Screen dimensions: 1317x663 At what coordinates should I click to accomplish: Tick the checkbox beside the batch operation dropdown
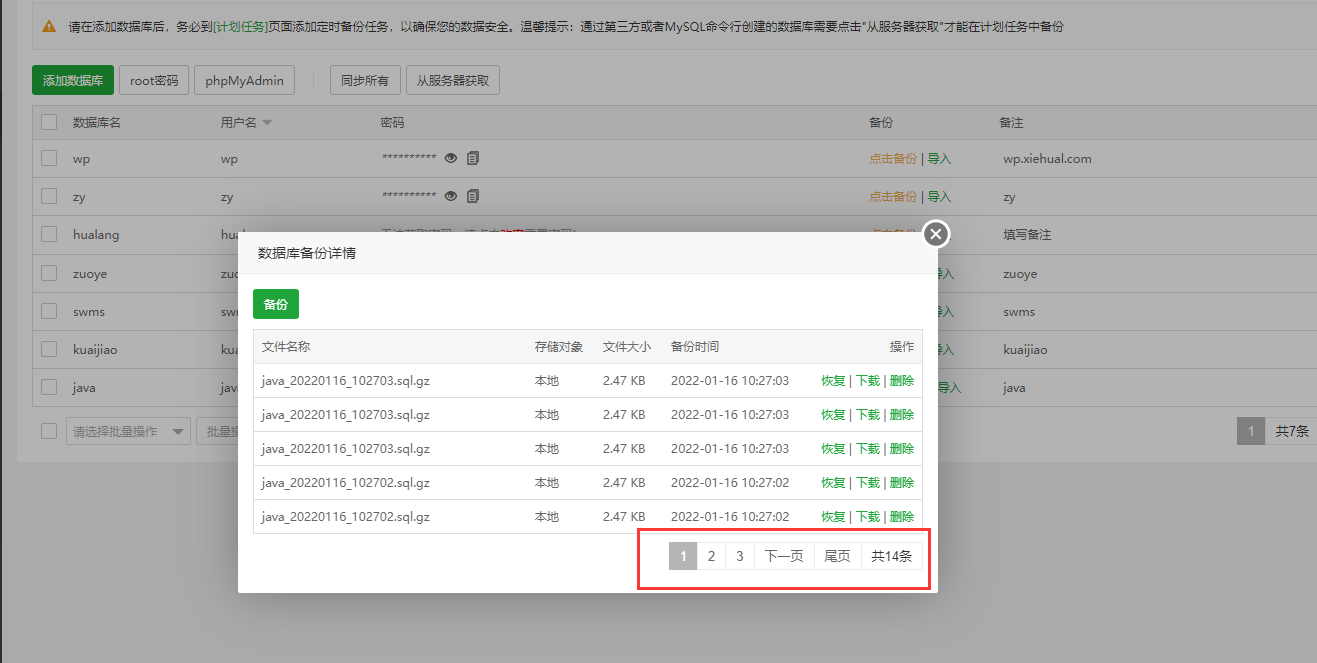pyautogui.click(x=49, y=431)
